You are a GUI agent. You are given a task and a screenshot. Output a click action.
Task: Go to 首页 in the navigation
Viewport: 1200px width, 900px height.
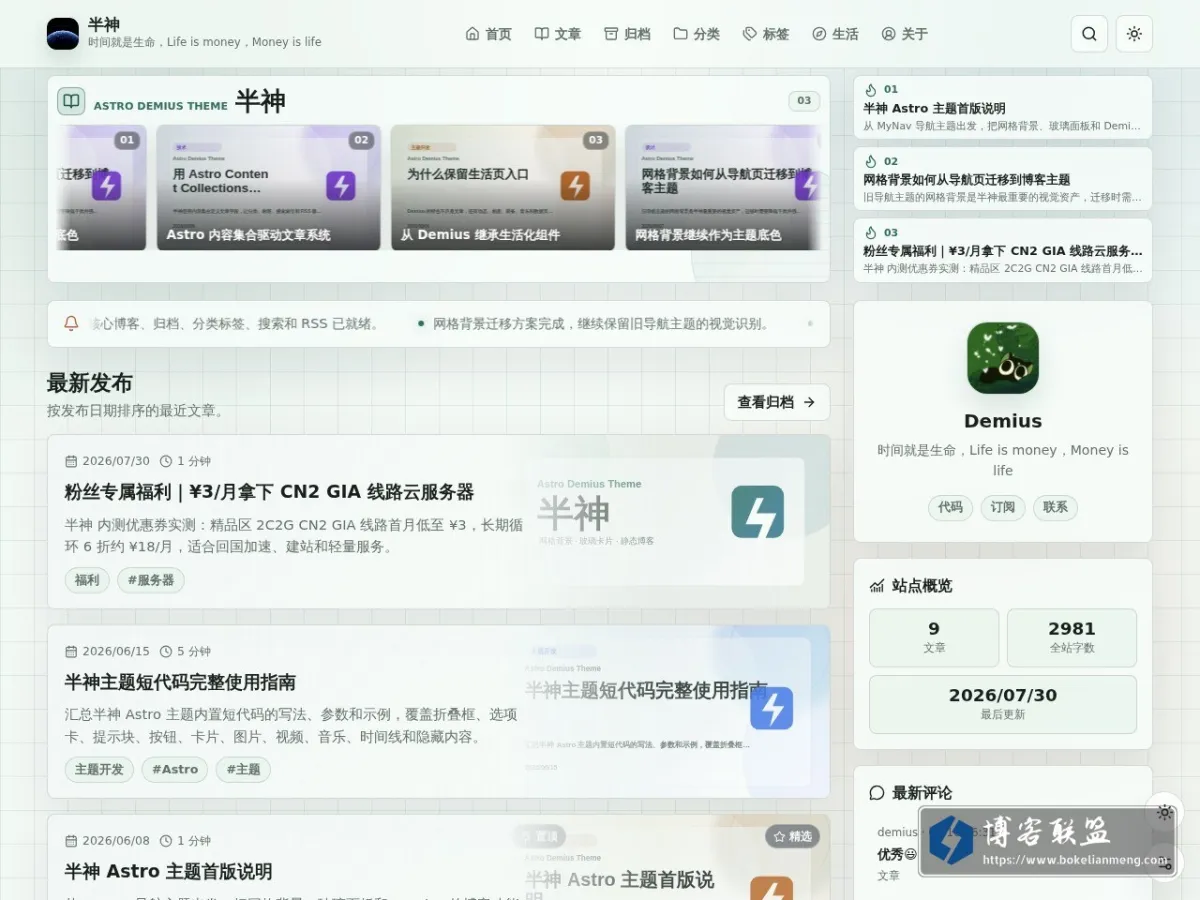(x=489, y=34)
